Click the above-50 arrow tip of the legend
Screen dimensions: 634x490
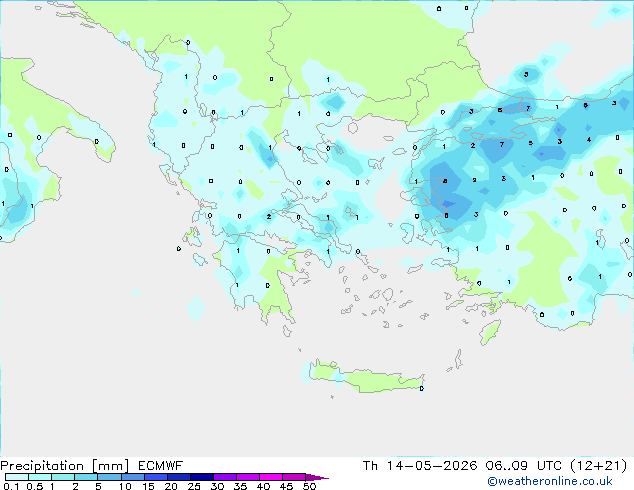pos(317,477)
